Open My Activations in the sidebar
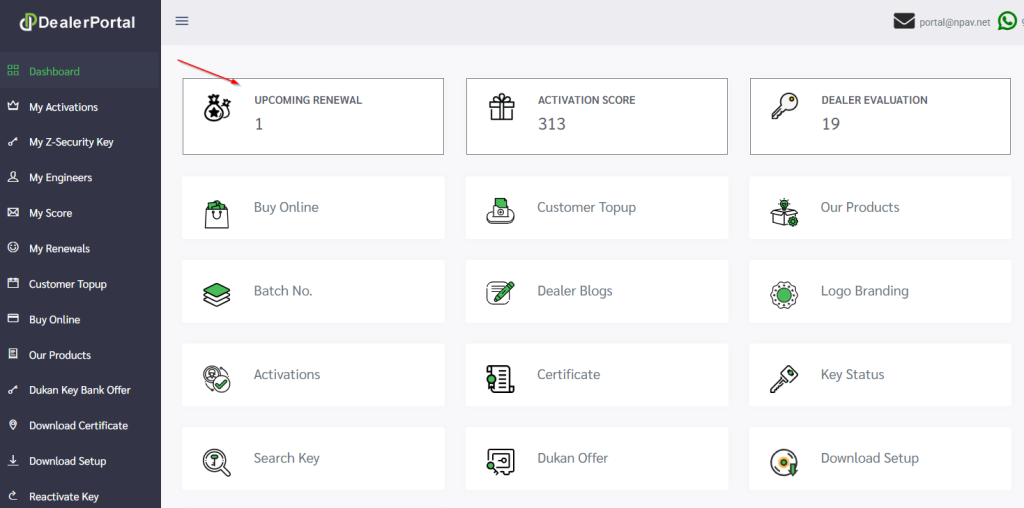Screen dimensions: 1024x508 point(63,107)
